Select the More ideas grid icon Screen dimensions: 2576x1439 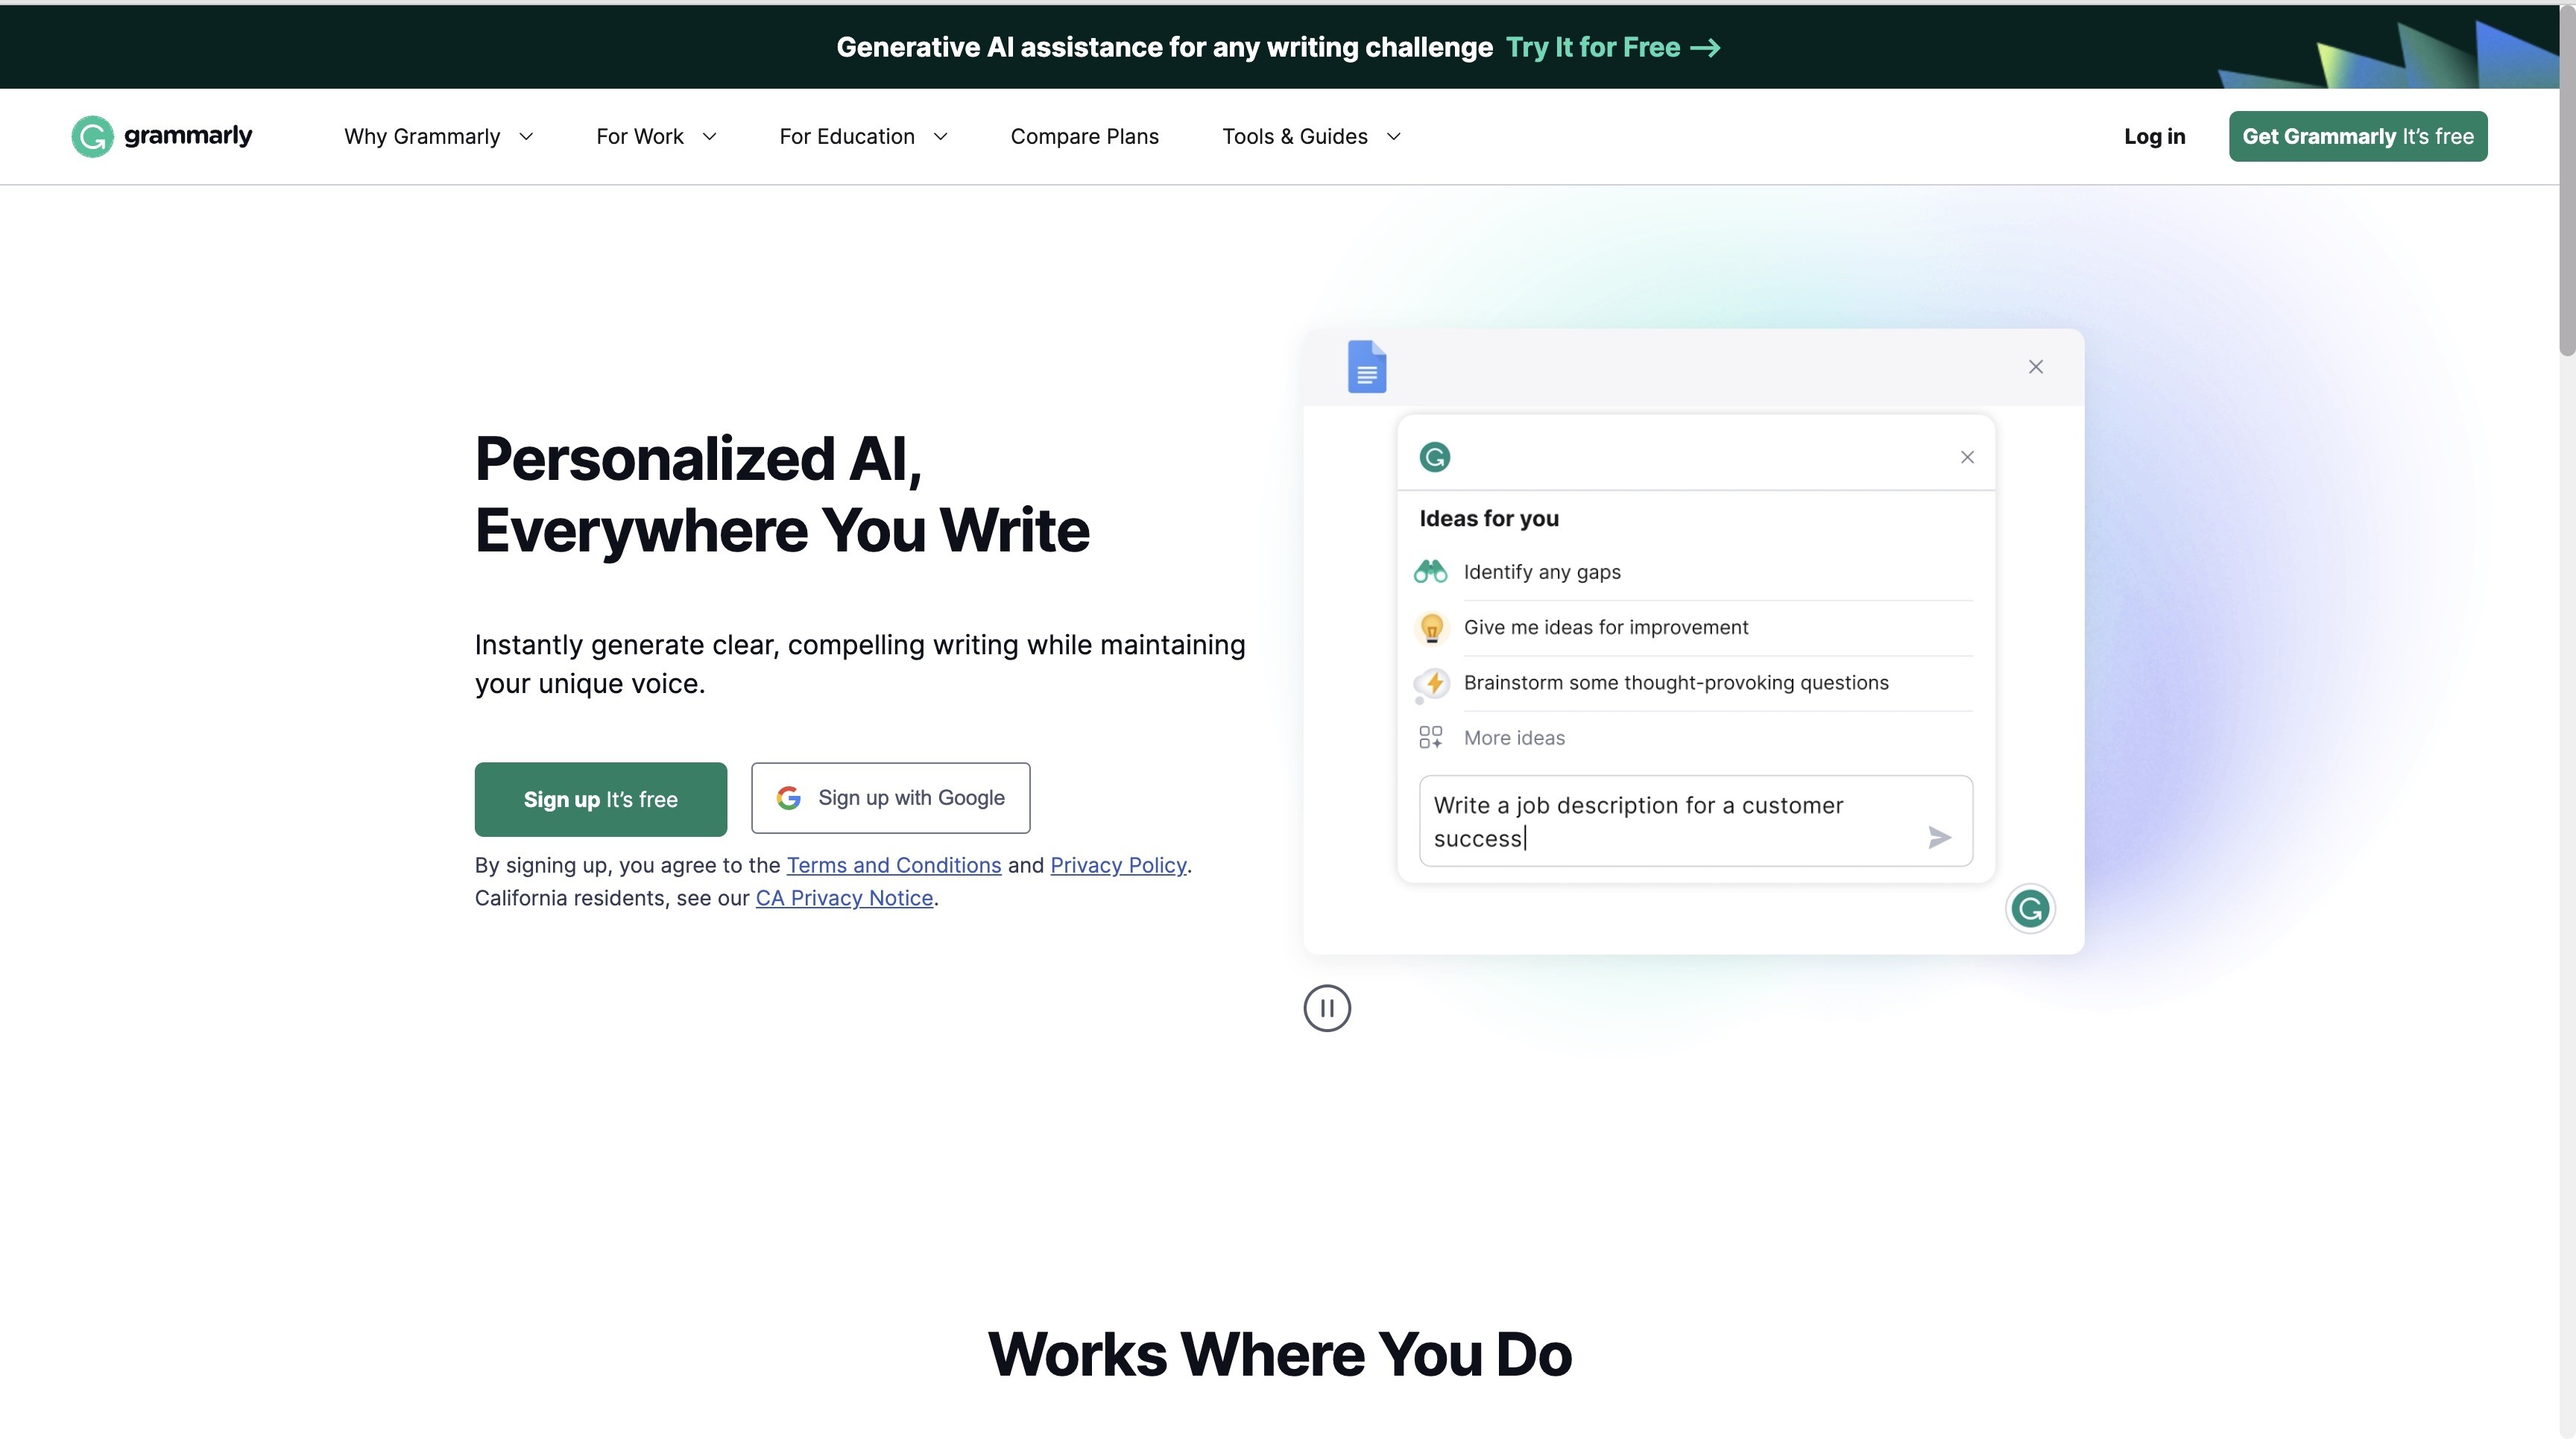1430,736
